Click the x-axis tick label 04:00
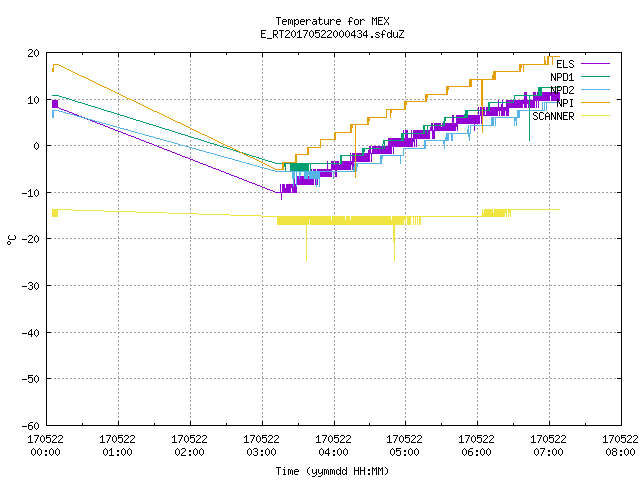Viewport: 640px width, 480px height. pos(333,452)
